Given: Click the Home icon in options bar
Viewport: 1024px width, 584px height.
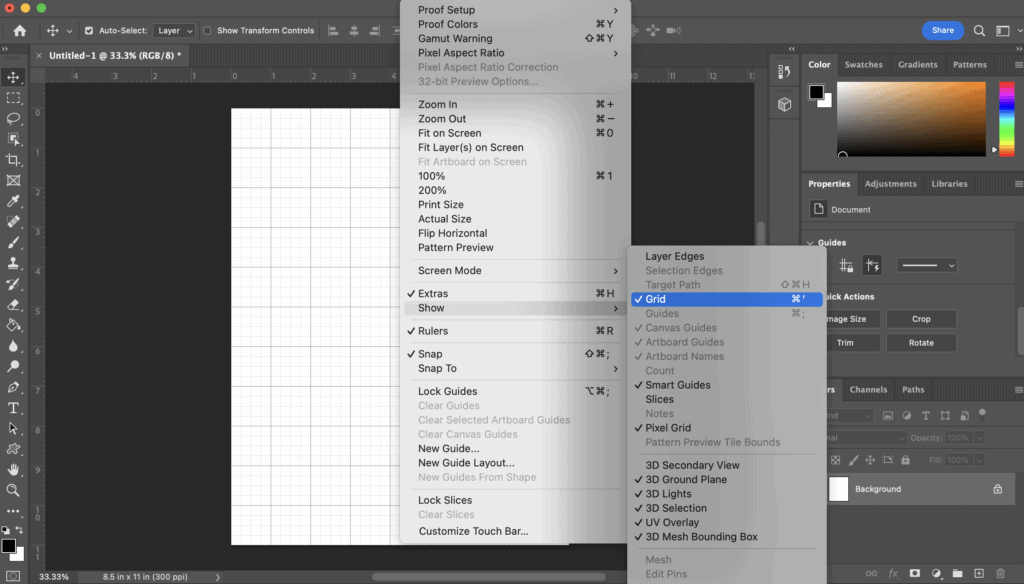Looking at the screenshot, I should click(19, 31).
